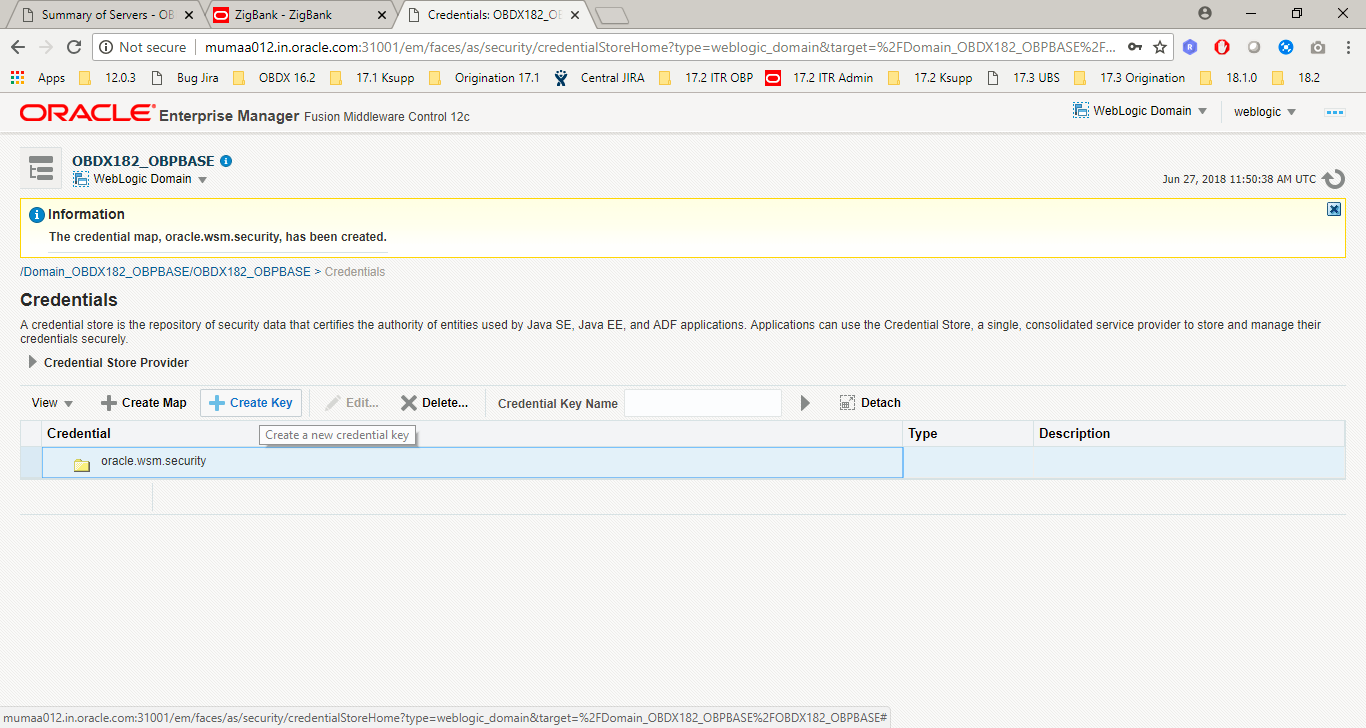Expand the Credential Store Provider section

pyautogui.click(x=33, y=362)
